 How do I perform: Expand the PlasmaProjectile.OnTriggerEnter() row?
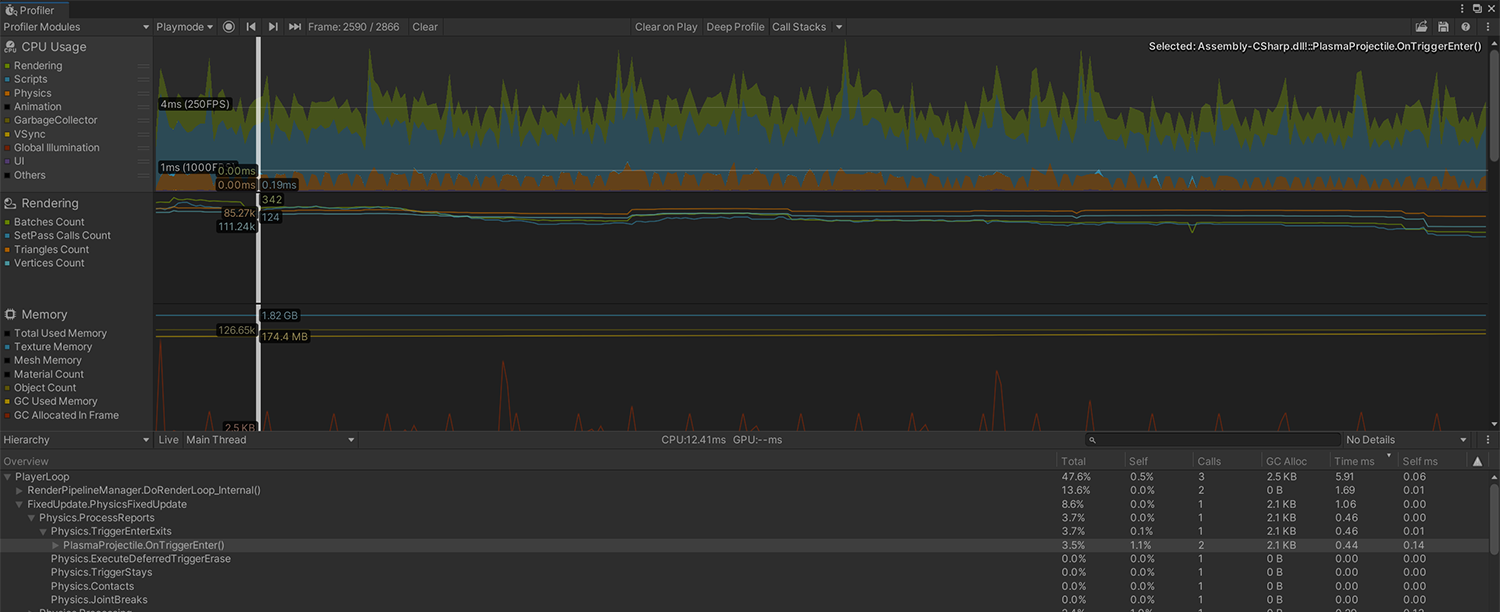click(x=56, y=546)
